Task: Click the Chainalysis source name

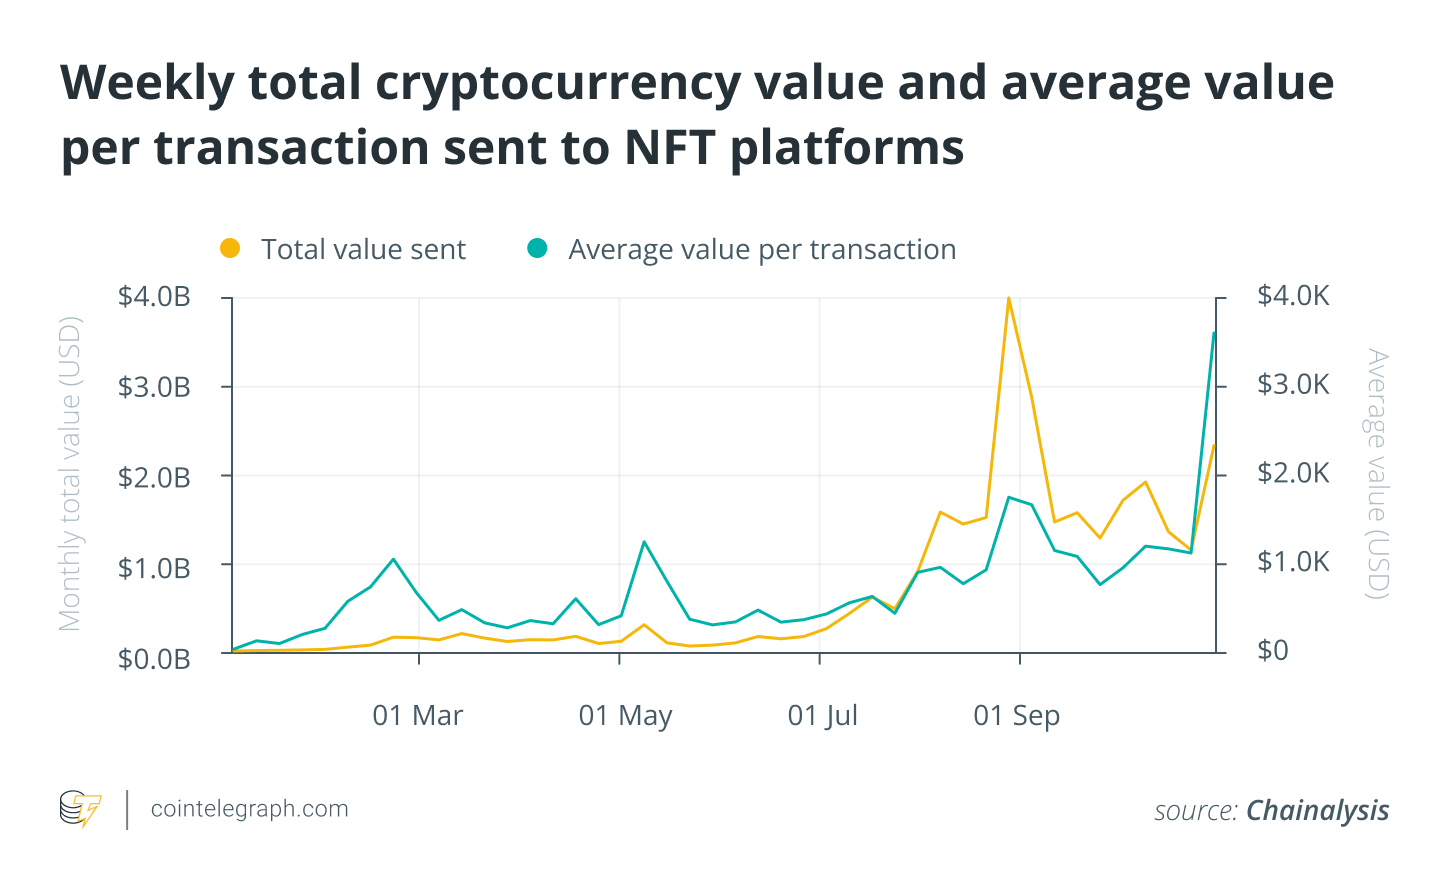Action: click(x=1317, y=810)
